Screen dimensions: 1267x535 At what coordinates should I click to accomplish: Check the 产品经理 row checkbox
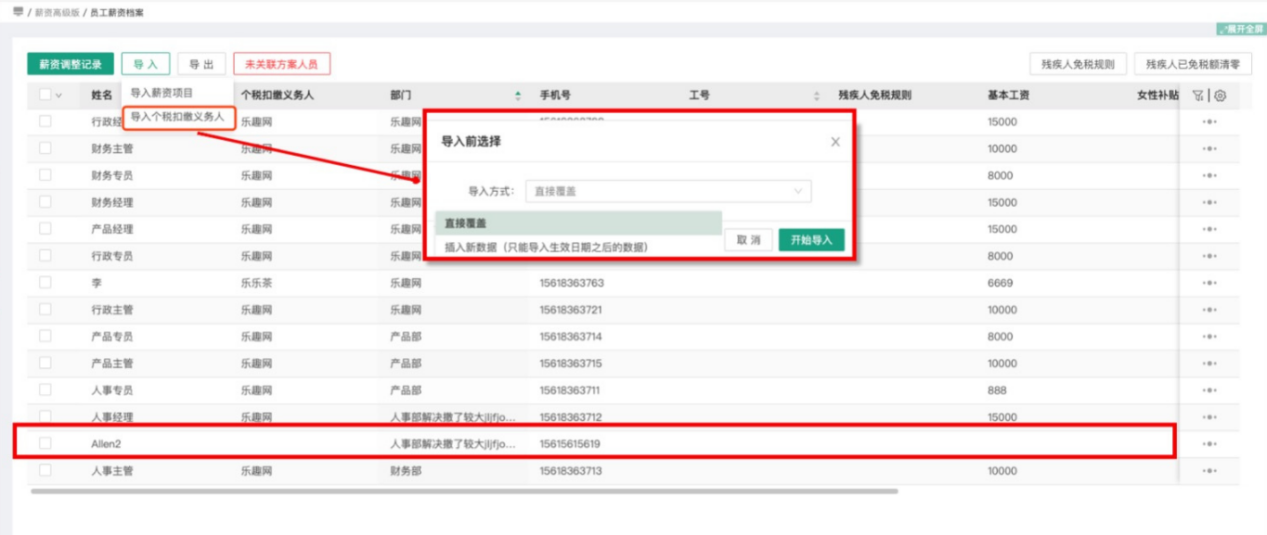coord(45,228)
